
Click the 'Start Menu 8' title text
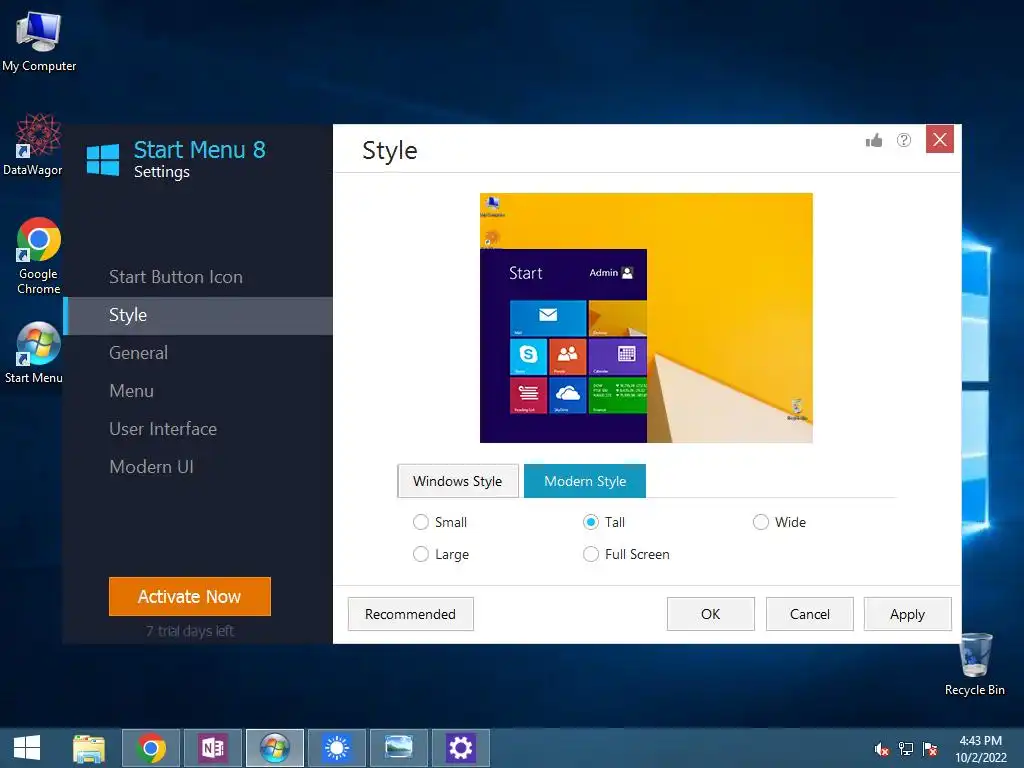[200, 150]
